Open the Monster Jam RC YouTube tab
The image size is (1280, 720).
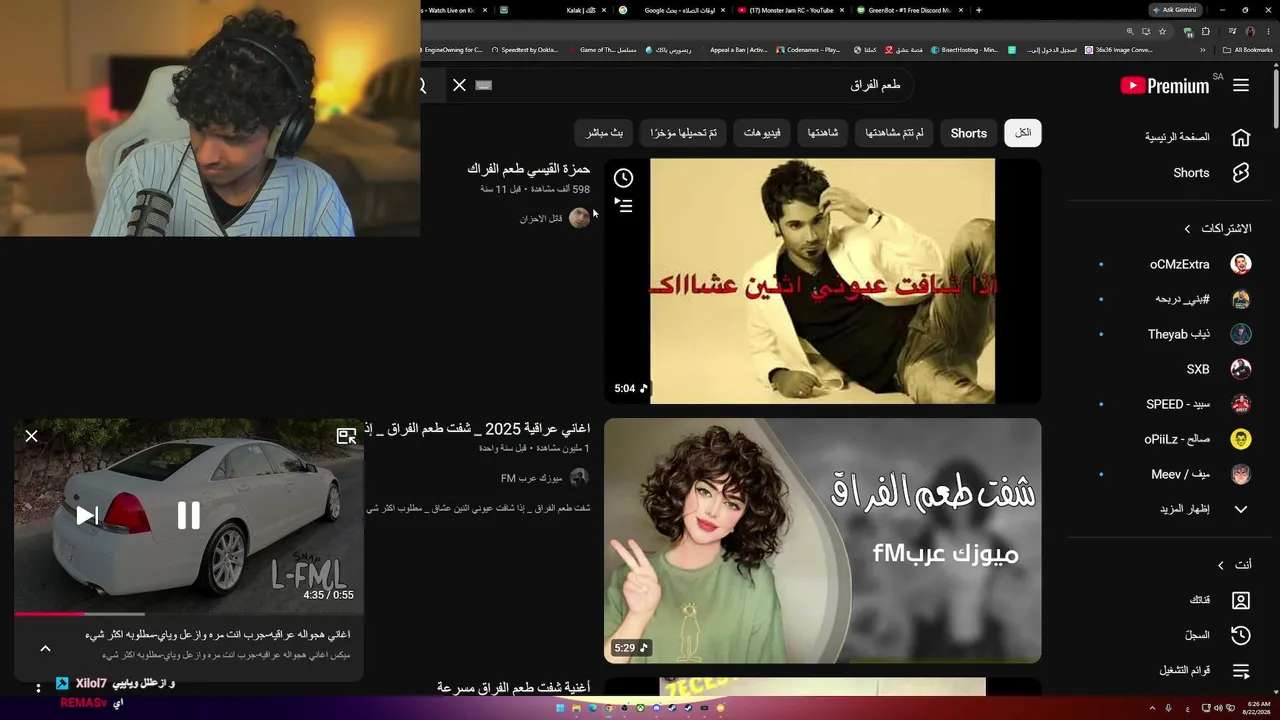(789, 10)
